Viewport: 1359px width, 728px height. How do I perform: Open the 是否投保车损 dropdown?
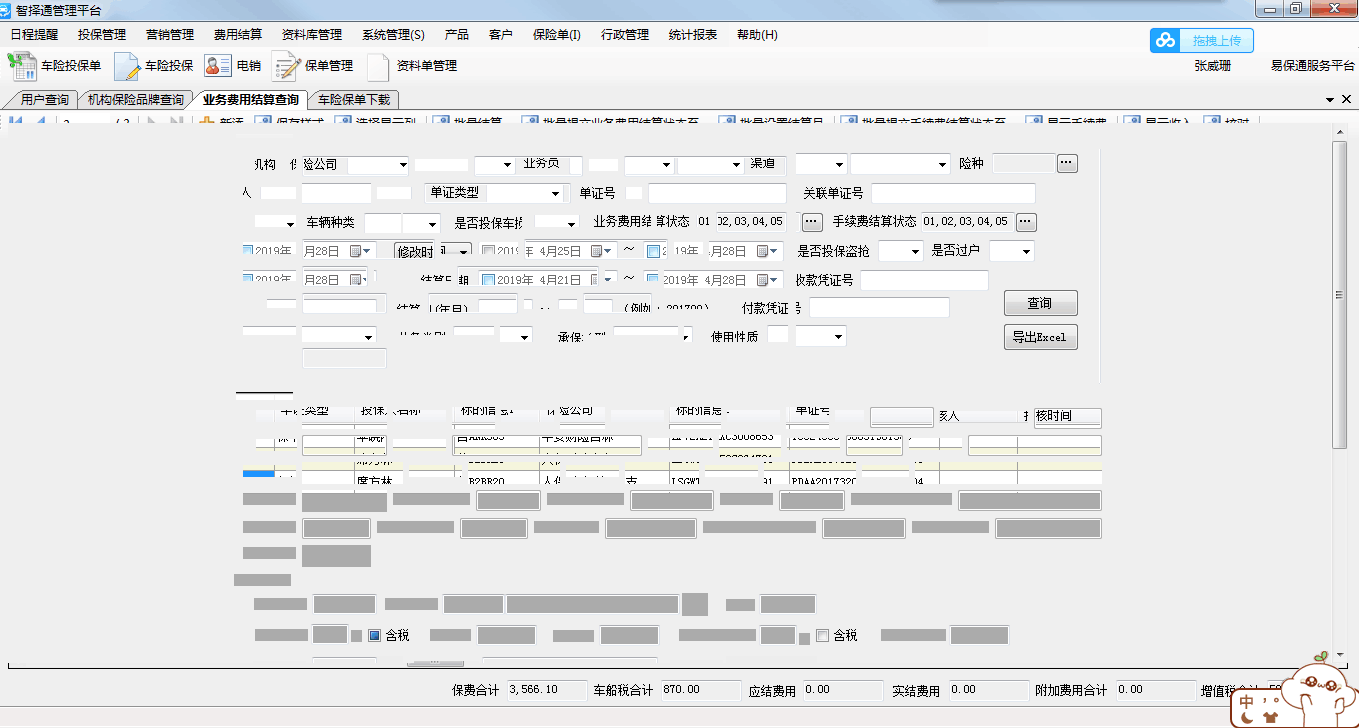pos(571,223)
